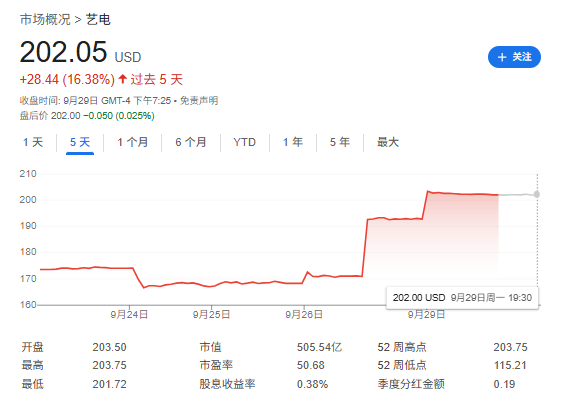The image size is (561, 403).
Task: Click the 52 周低点 value 115.21
Action: point(510,365)
